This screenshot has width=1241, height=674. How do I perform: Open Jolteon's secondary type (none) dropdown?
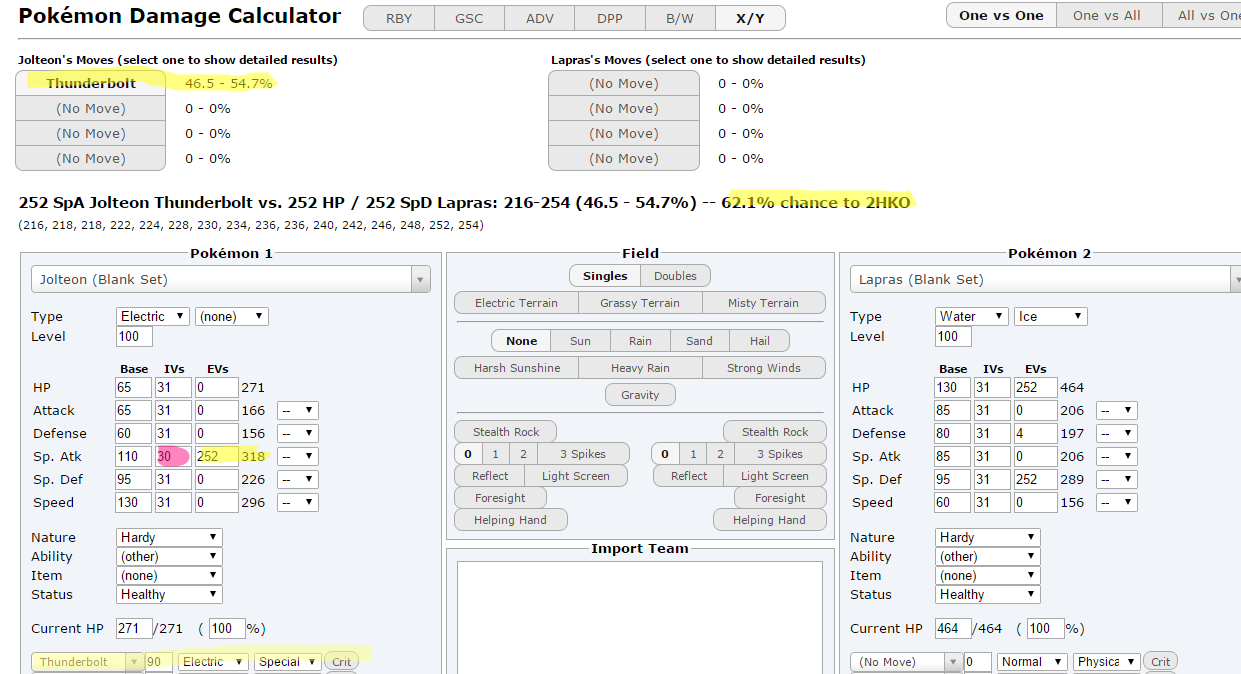coord(232,316)
